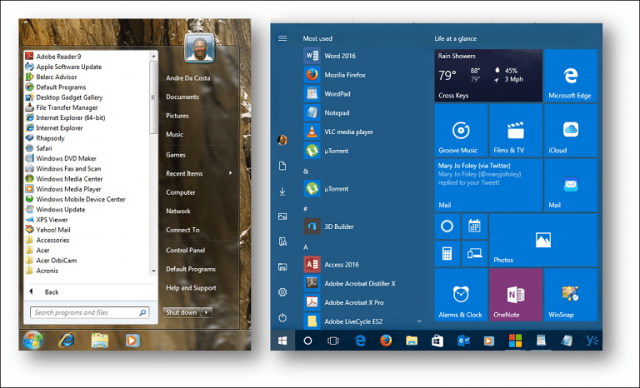Open the Films & TV tile
This screenshot has width=640, height=388.
516,131
